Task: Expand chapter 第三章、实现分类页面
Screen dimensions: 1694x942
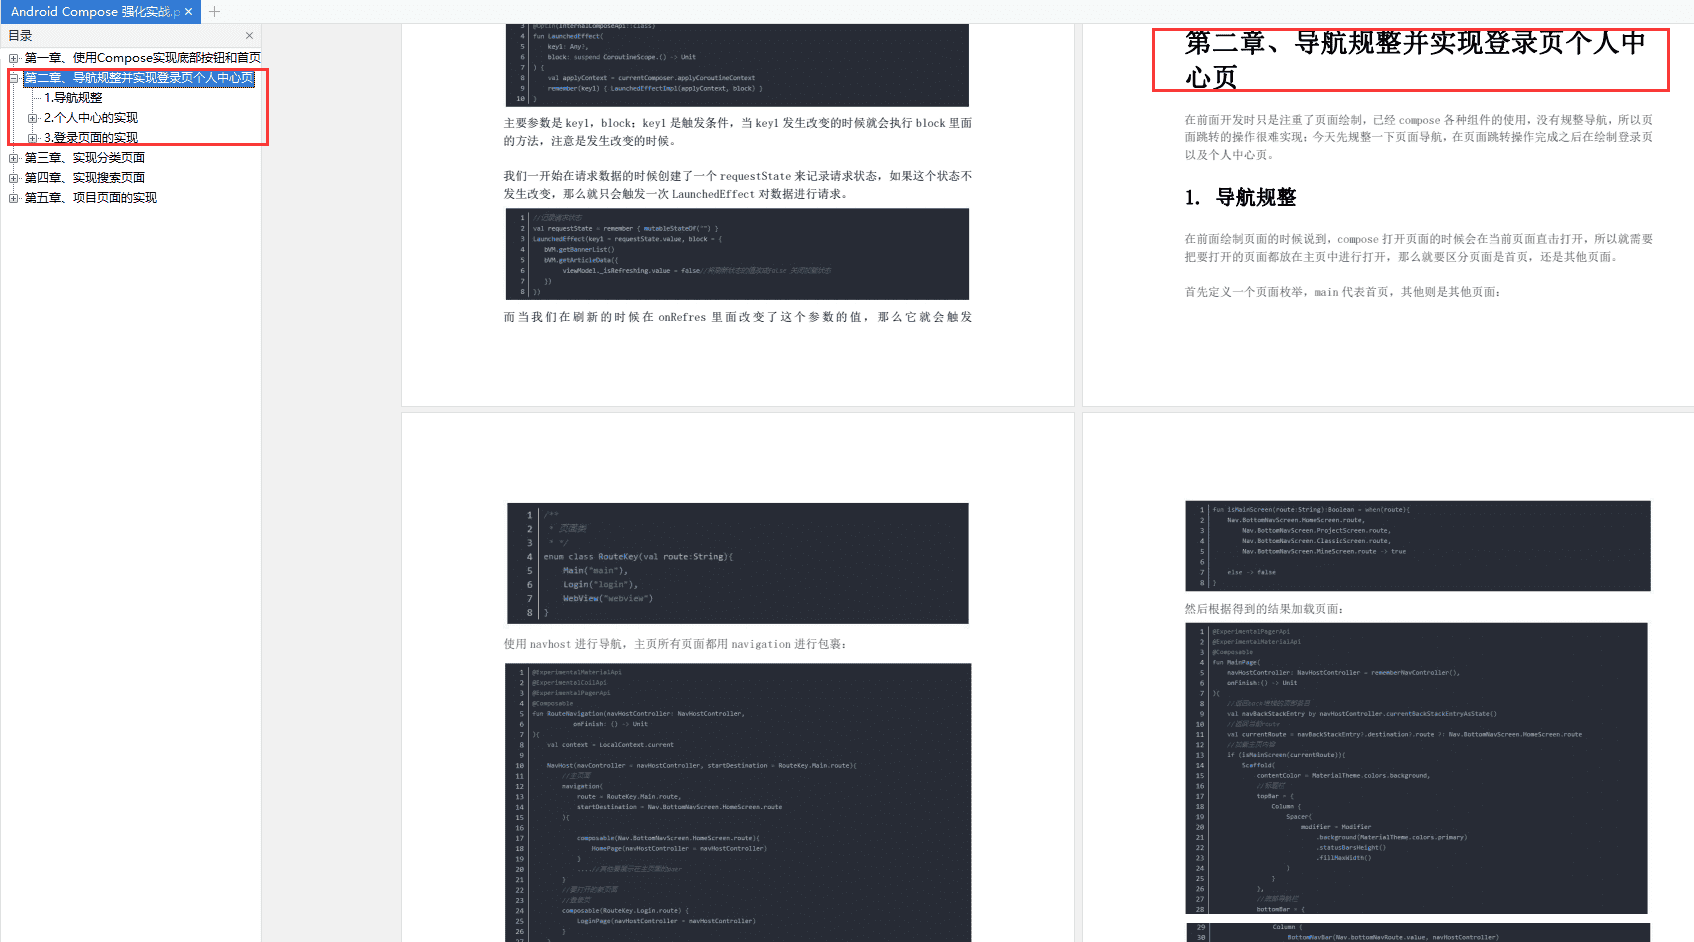Action: [13, 157]
